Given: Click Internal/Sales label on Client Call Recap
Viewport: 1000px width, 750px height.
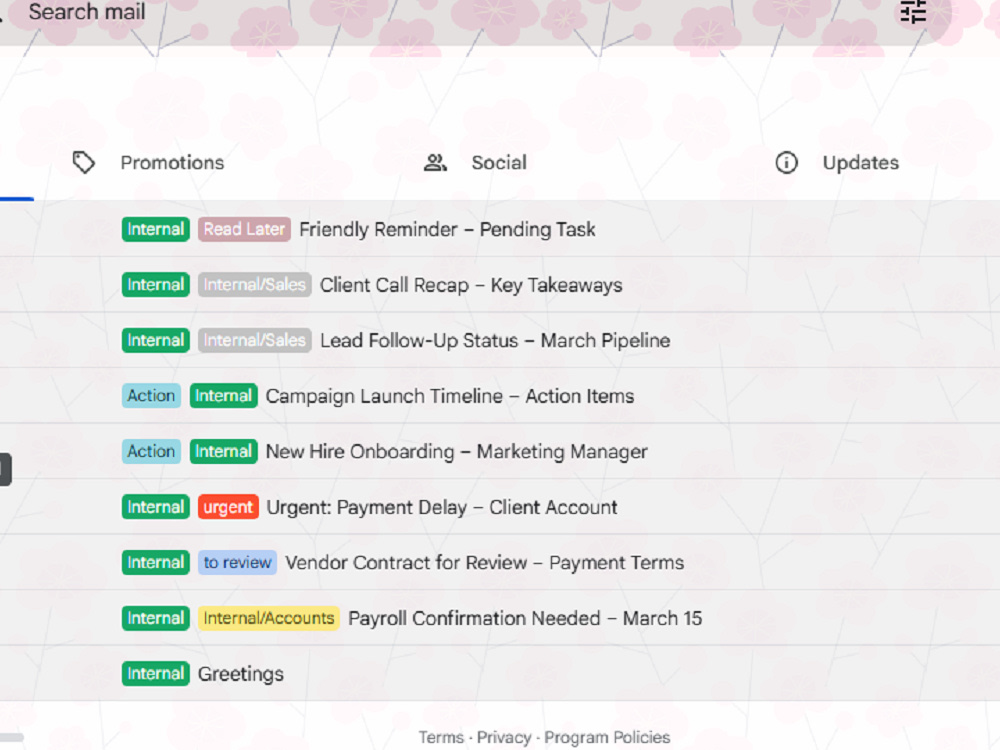Looking at the screenshot, I should 254,284.
